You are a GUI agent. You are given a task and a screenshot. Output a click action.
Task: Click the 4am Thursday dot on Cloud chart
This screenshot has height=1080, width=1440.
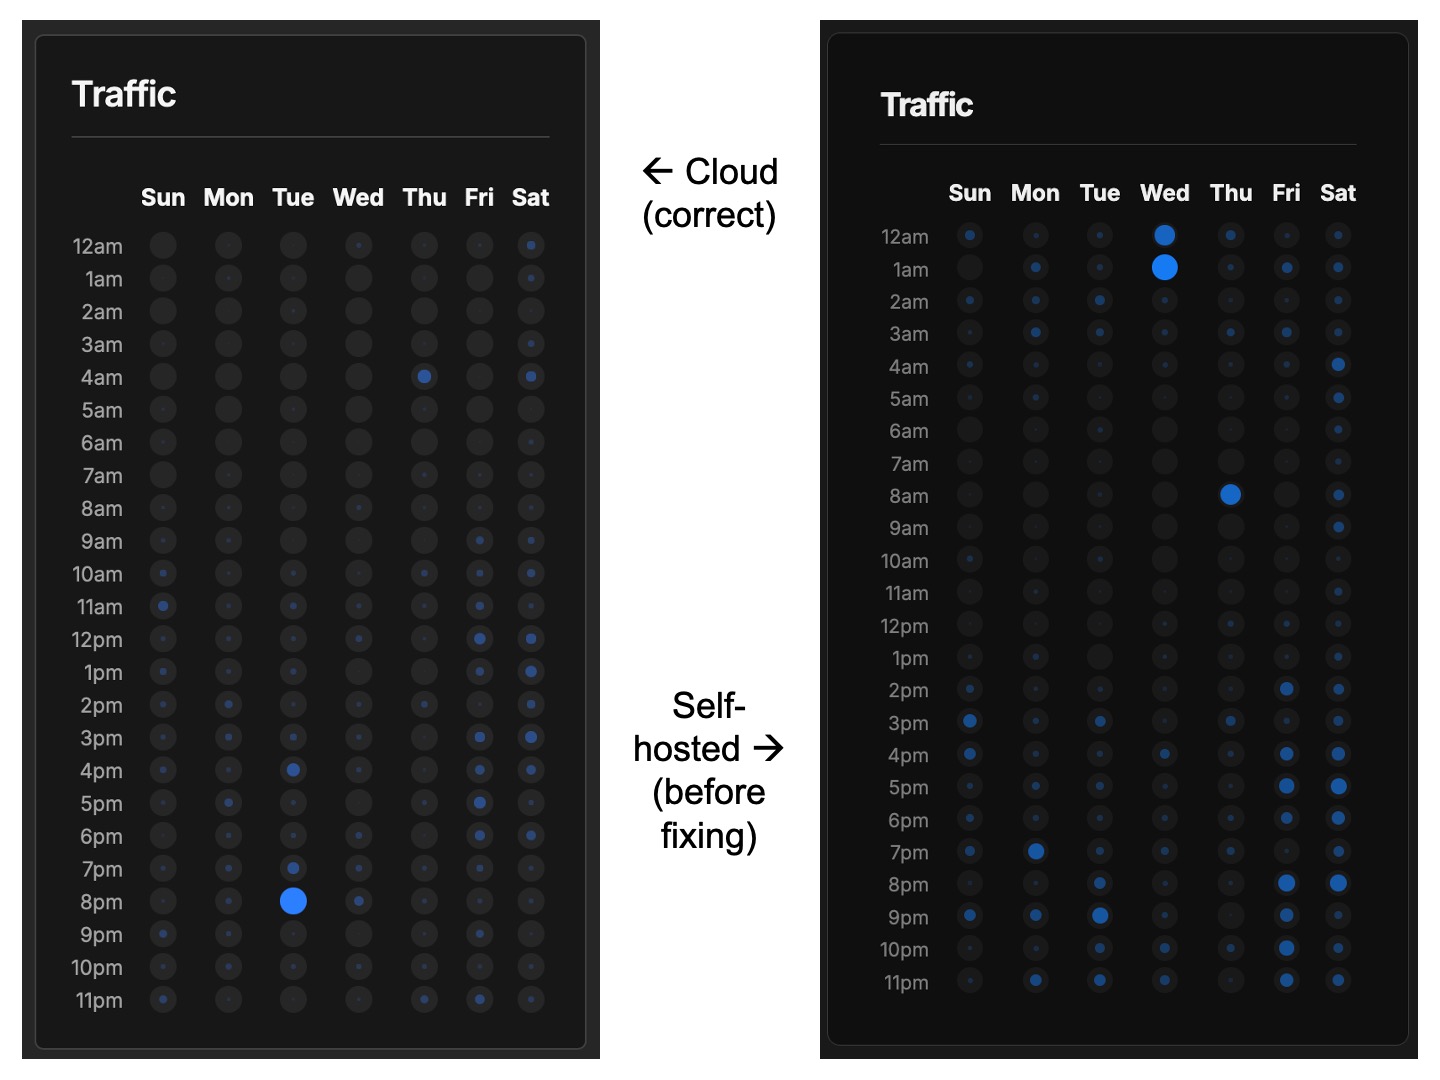coord(424,376)
